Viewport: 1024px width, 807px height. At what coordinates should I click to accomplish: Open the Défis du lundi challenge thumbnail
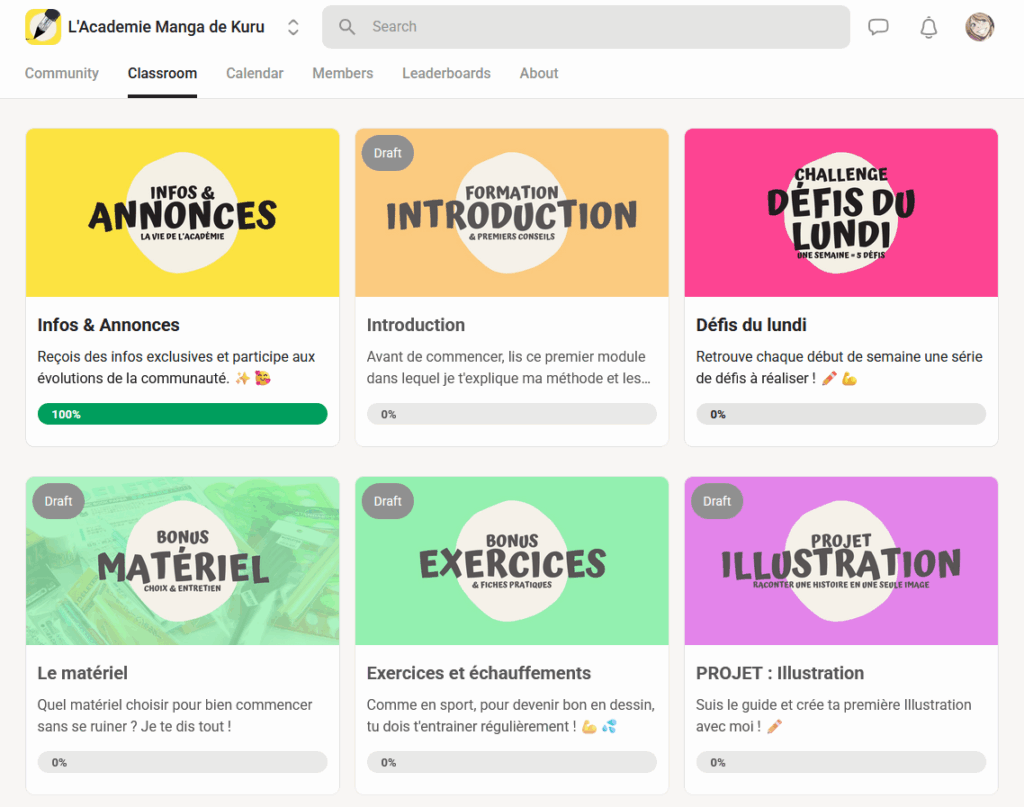point(841,213)
